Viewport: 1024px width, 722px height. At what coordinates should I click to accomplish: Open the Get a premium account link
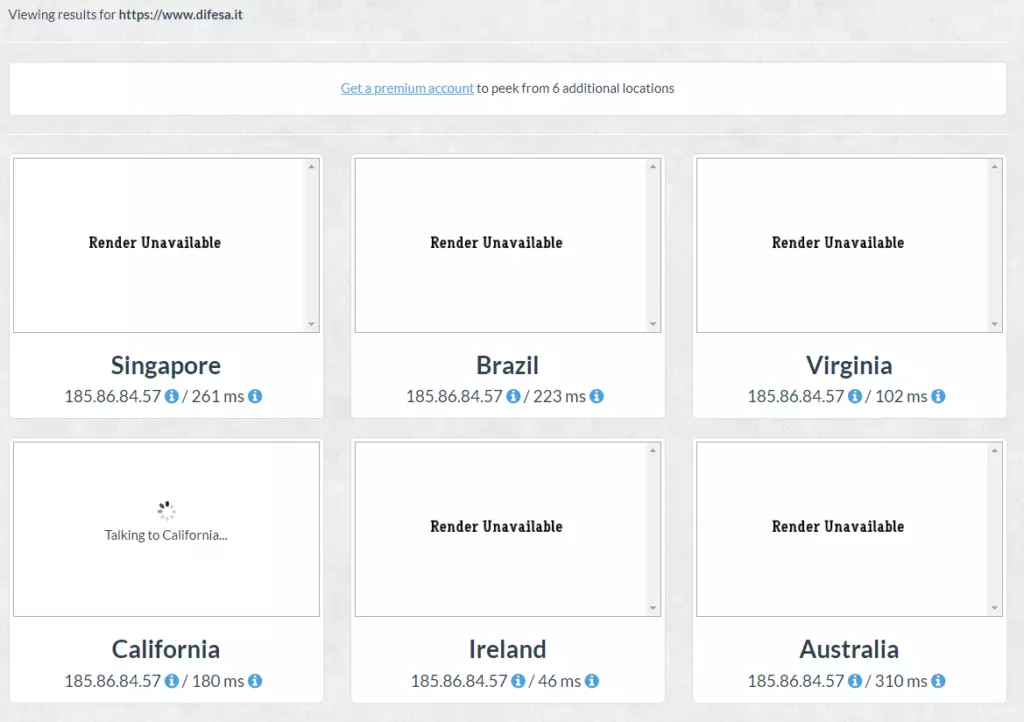coord(407,88)
